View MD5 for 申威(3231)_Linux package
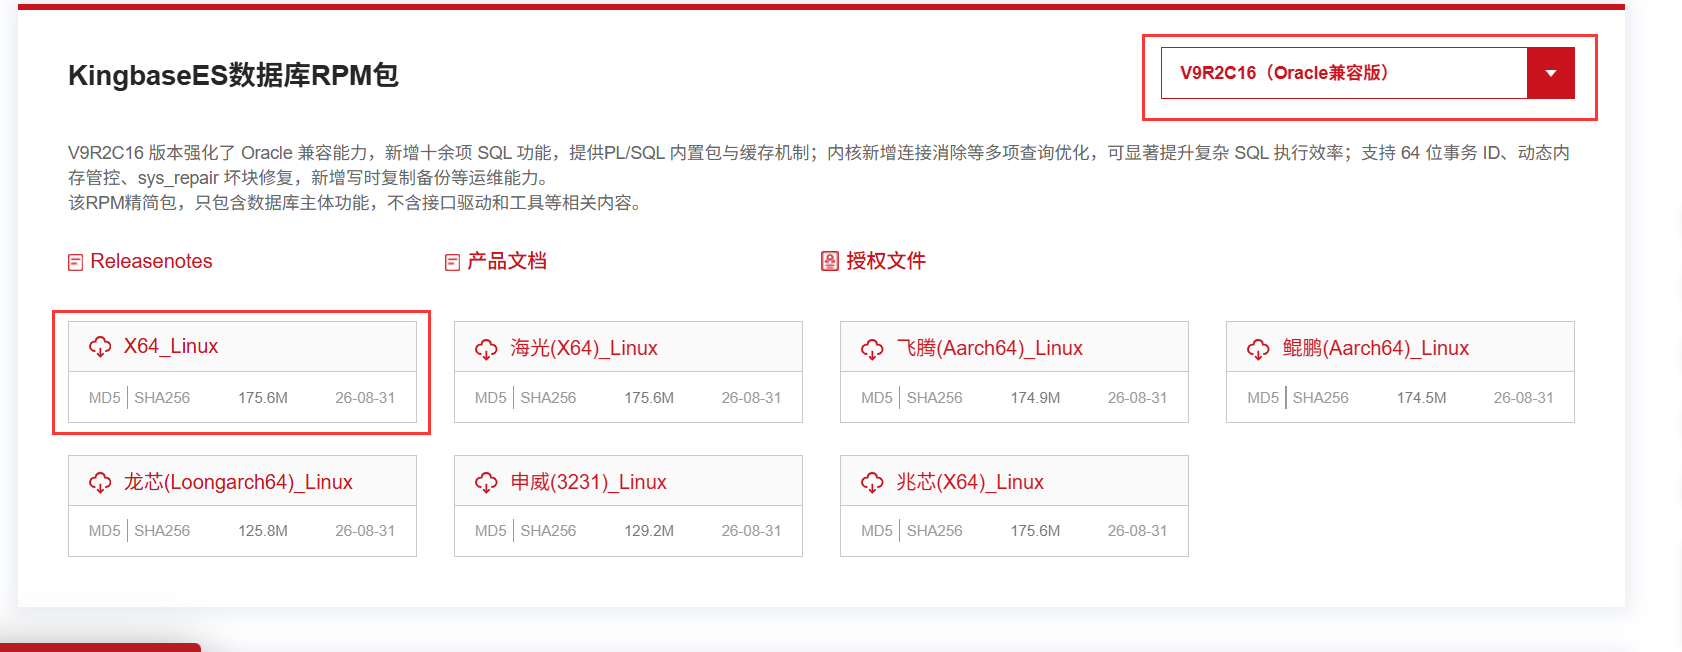Screen dimensions: 1682x652 click(490, 531)
